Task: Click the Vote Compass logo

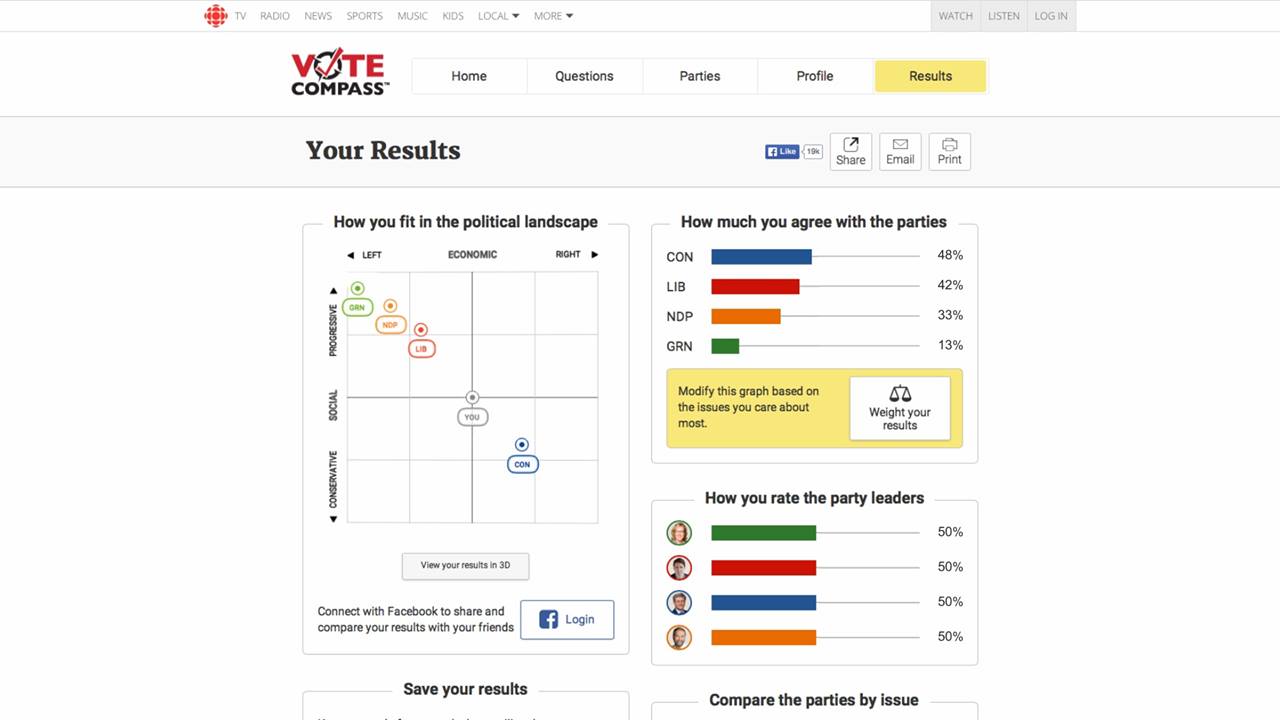Action: (339, 73)
